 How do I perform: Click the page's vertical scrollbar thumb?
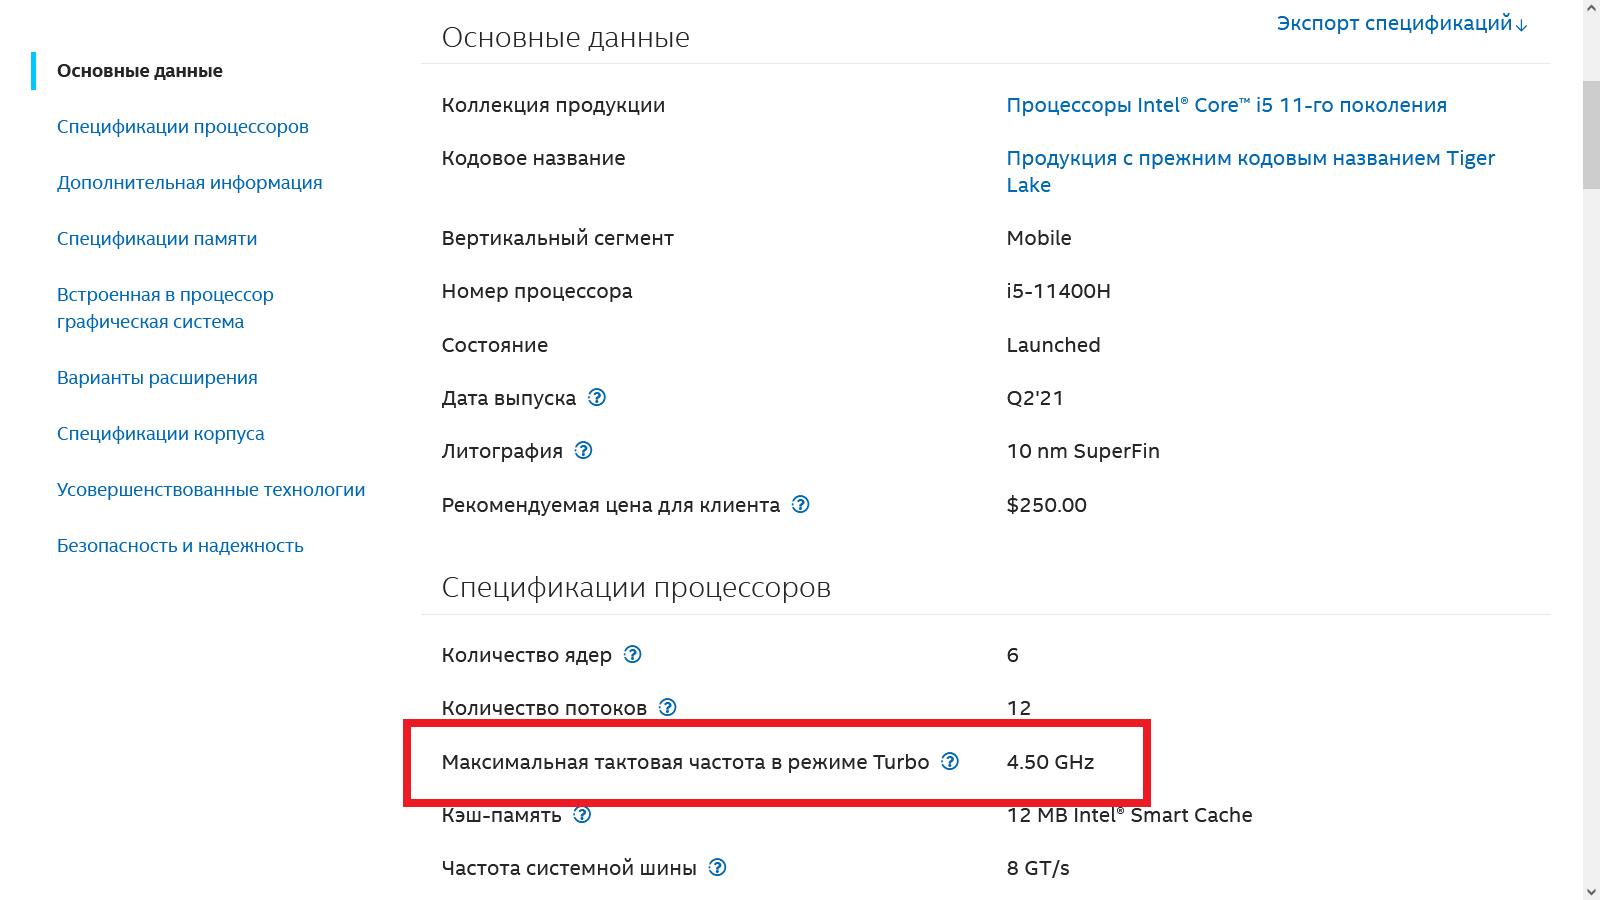tap(1591, 135)
